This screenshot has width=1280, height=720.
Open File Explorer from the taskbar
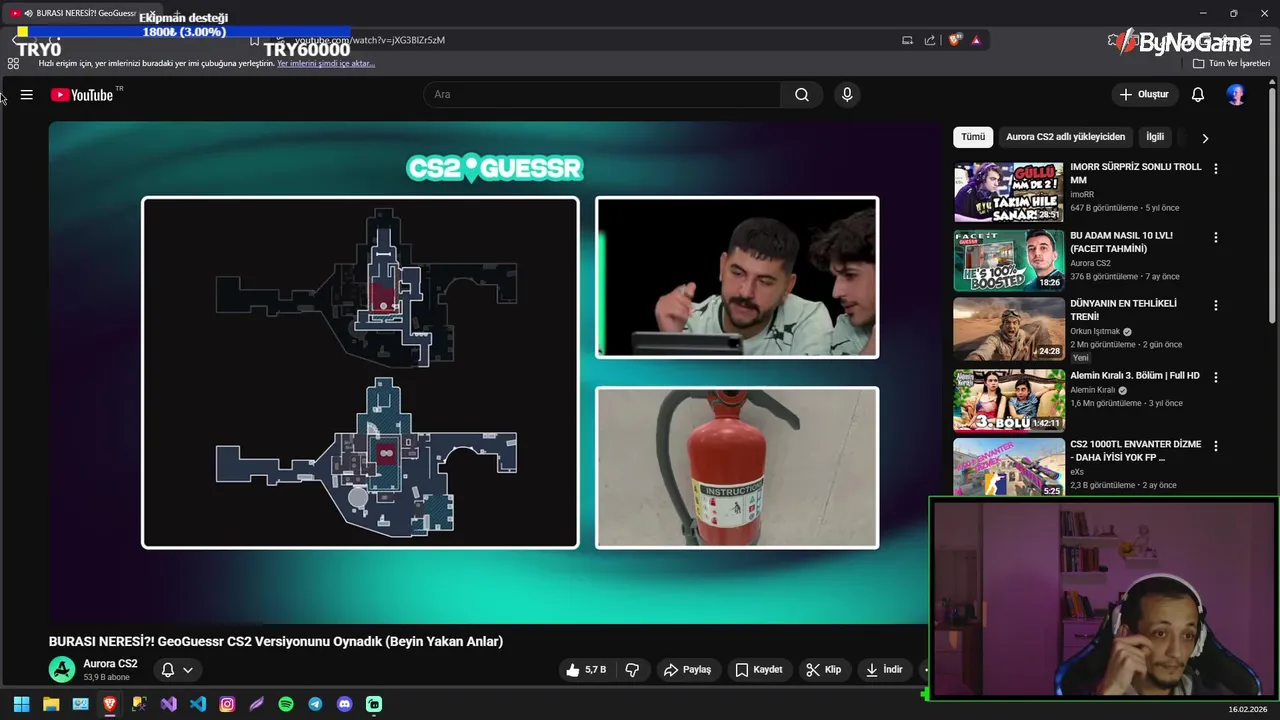point(51,704)
